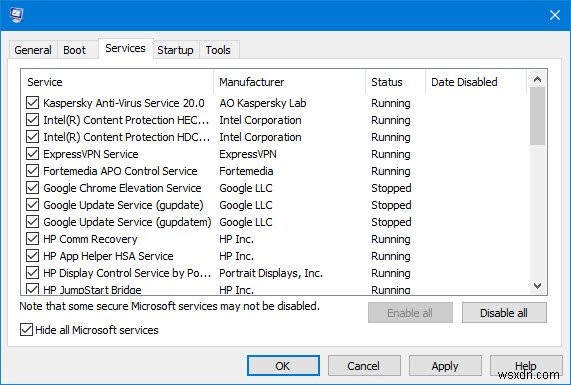Viewport: 571px width, 385px height.
Task: Click the Disable all button
Action: tap(504, 313)
